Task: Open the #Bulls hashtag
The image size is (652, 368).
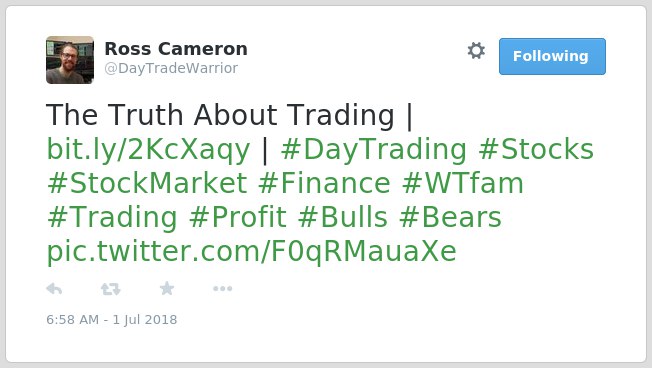Action: (x=343, y=217)
